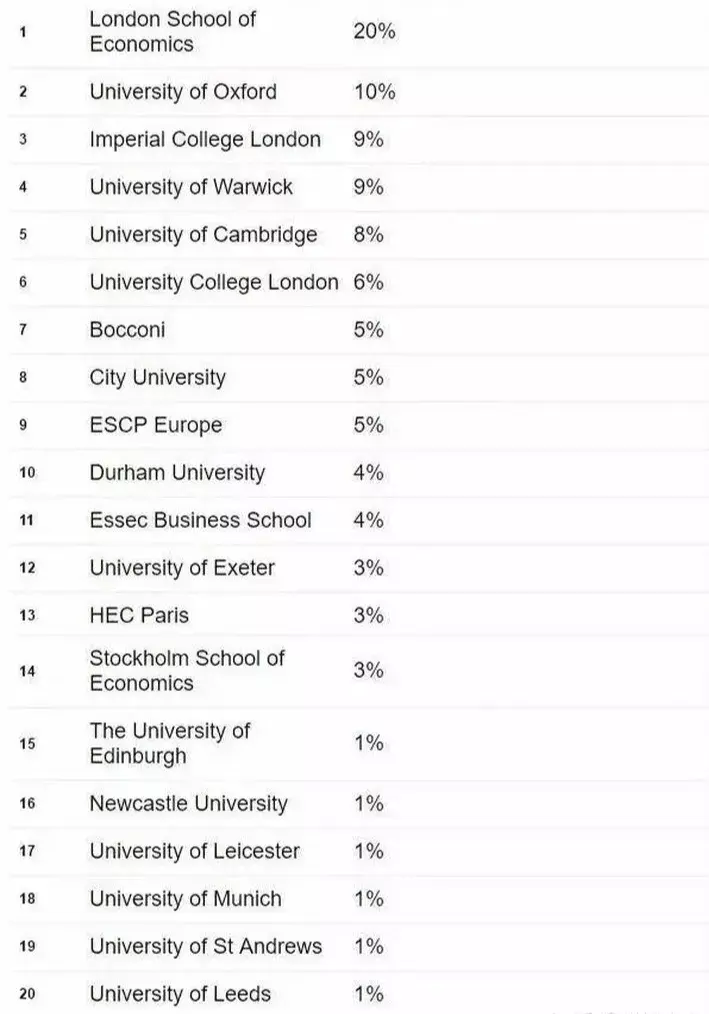This screenshot has height=1014, width=709.
Task: Click the Essec Business School name
Action: point(200,520)
